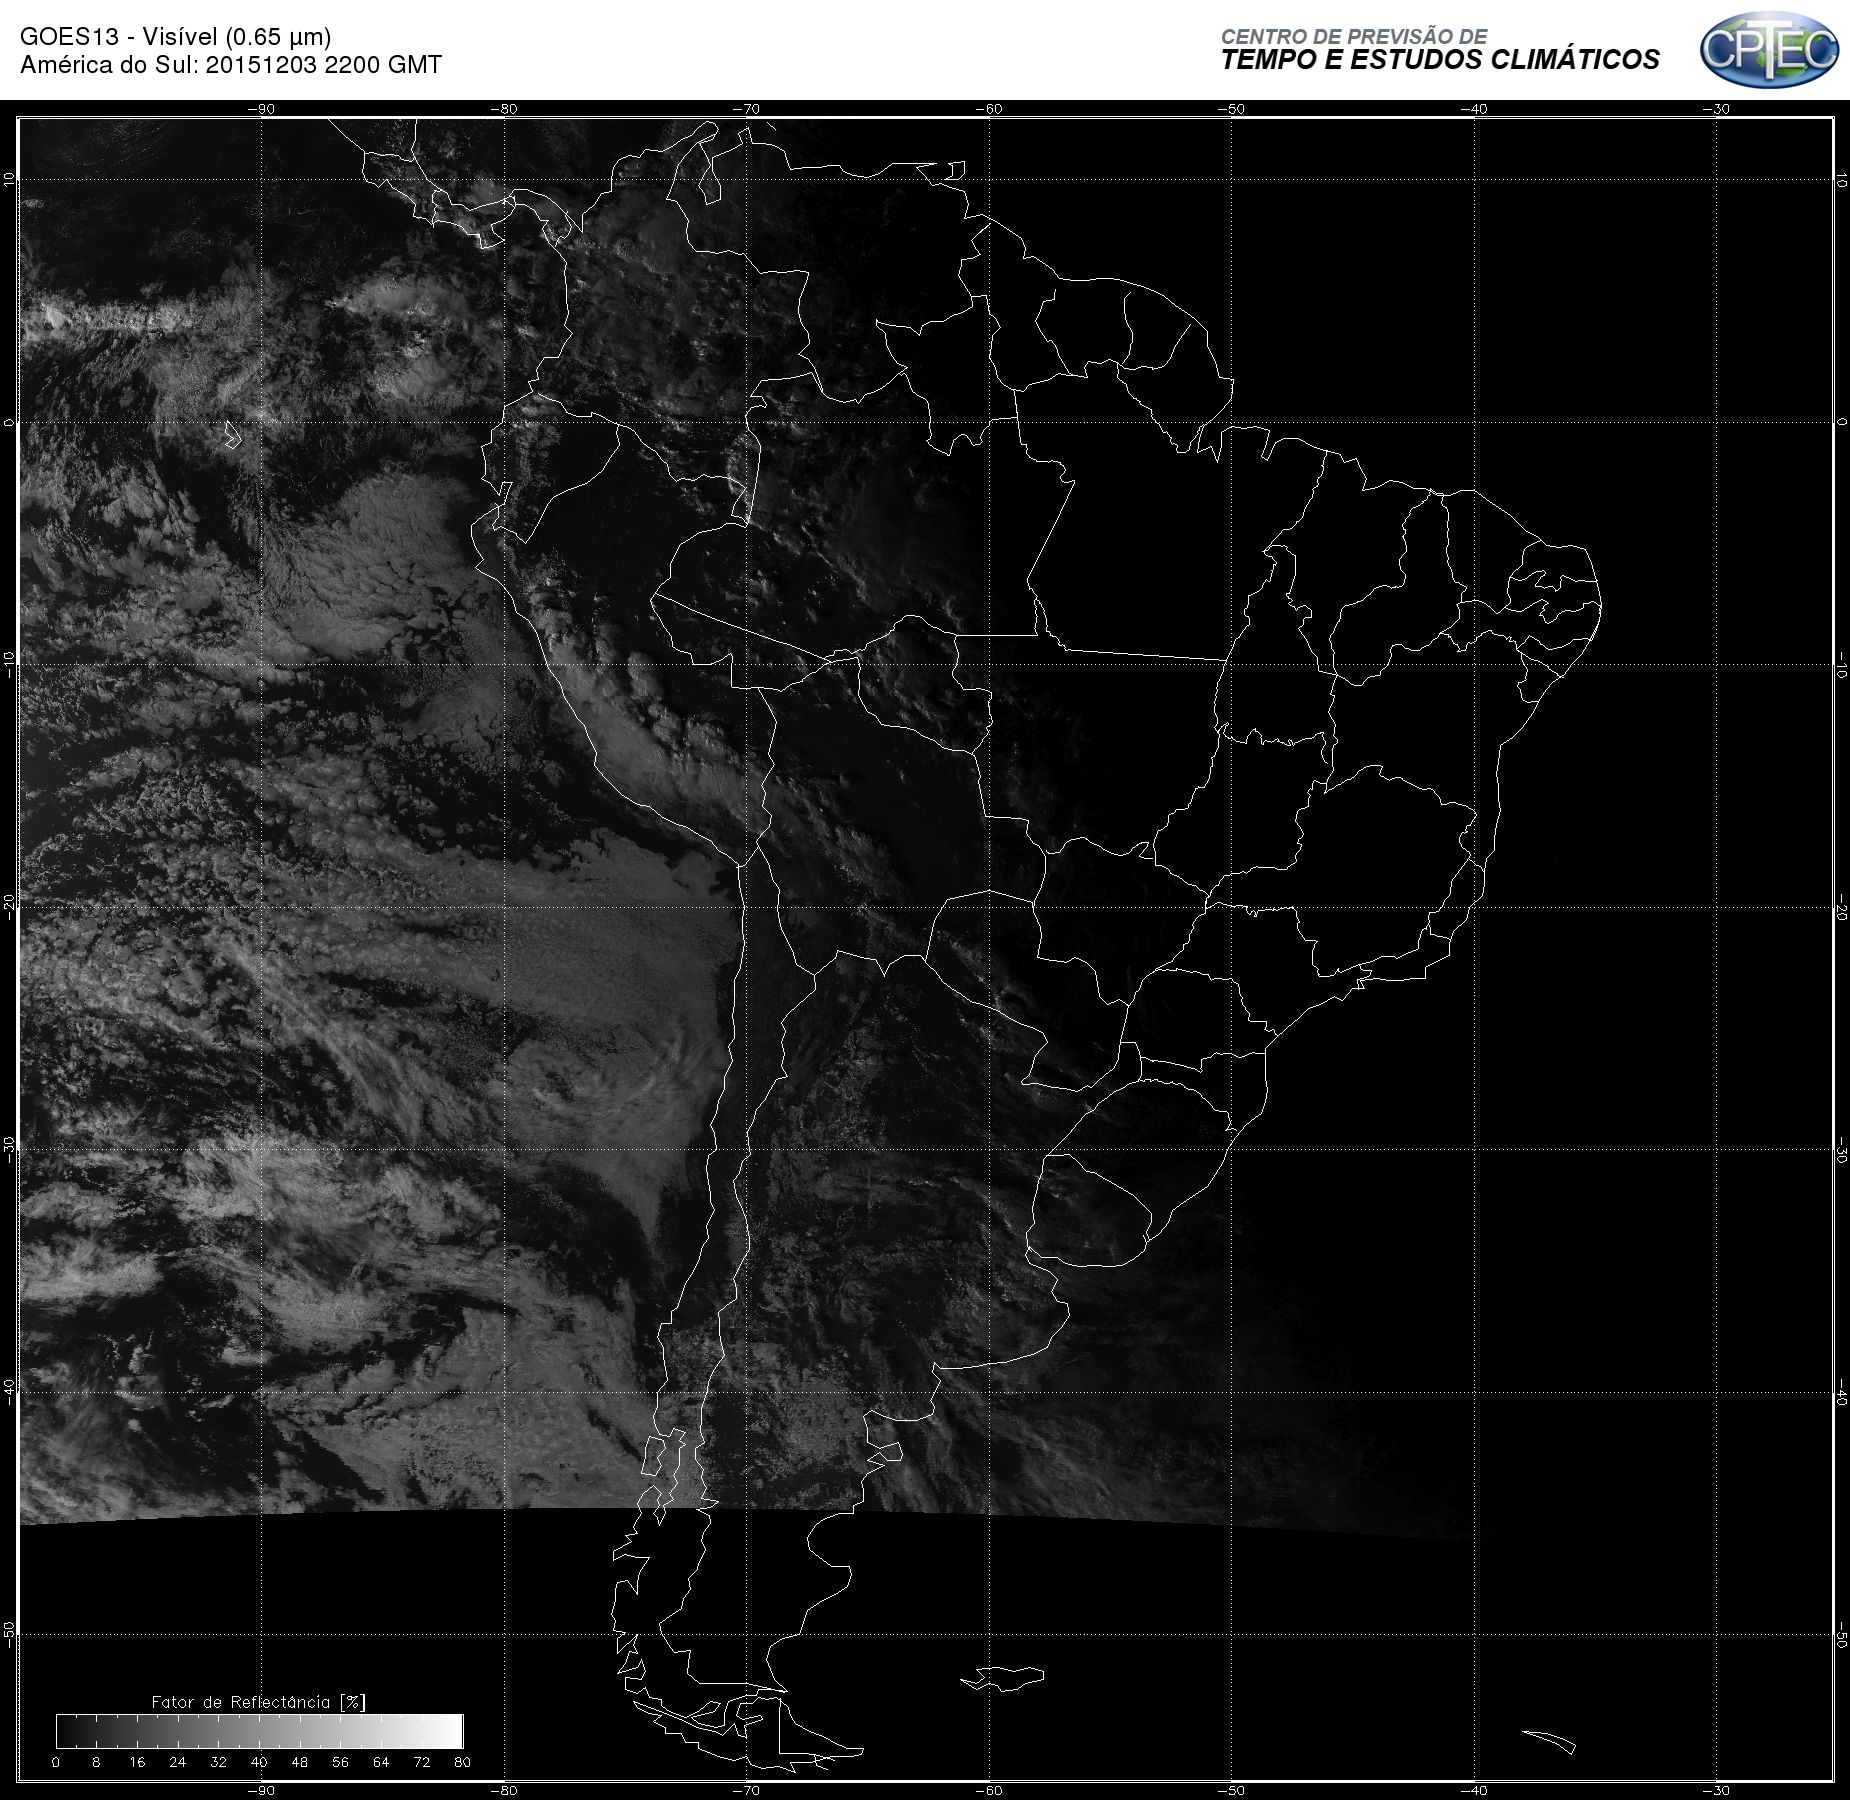Select the 'América do Sul: 20151203 2200 GMT' line
The width and height of the screenshot is (1850, 1800).
(231, 65)
